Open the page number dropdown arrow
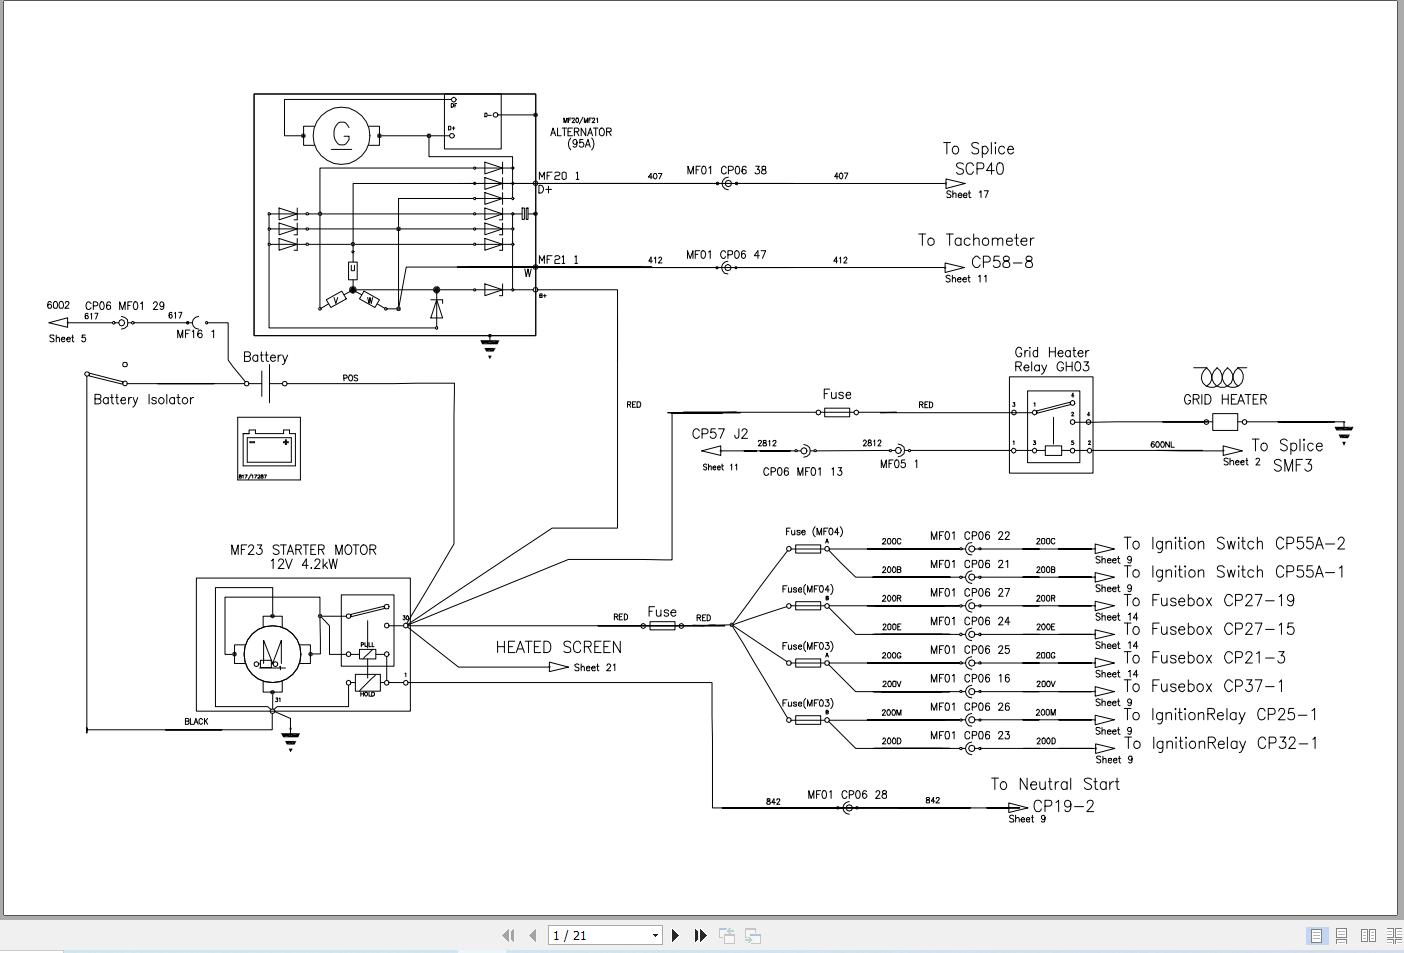1404x953 pixels. click(x=656, y=936)
